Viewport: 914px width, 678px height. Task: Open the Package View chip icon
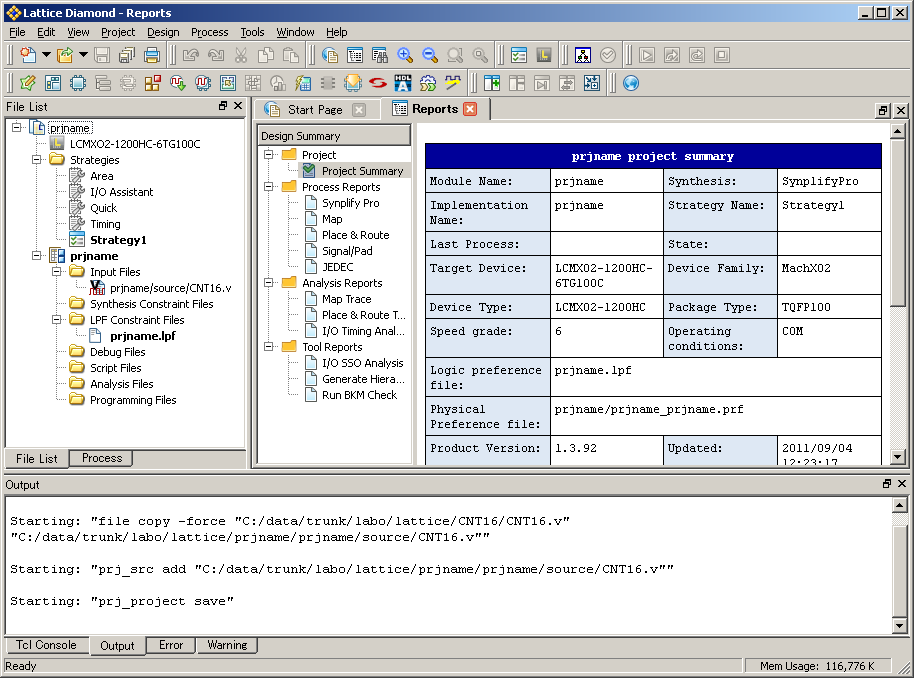click(x=78, y=83)
